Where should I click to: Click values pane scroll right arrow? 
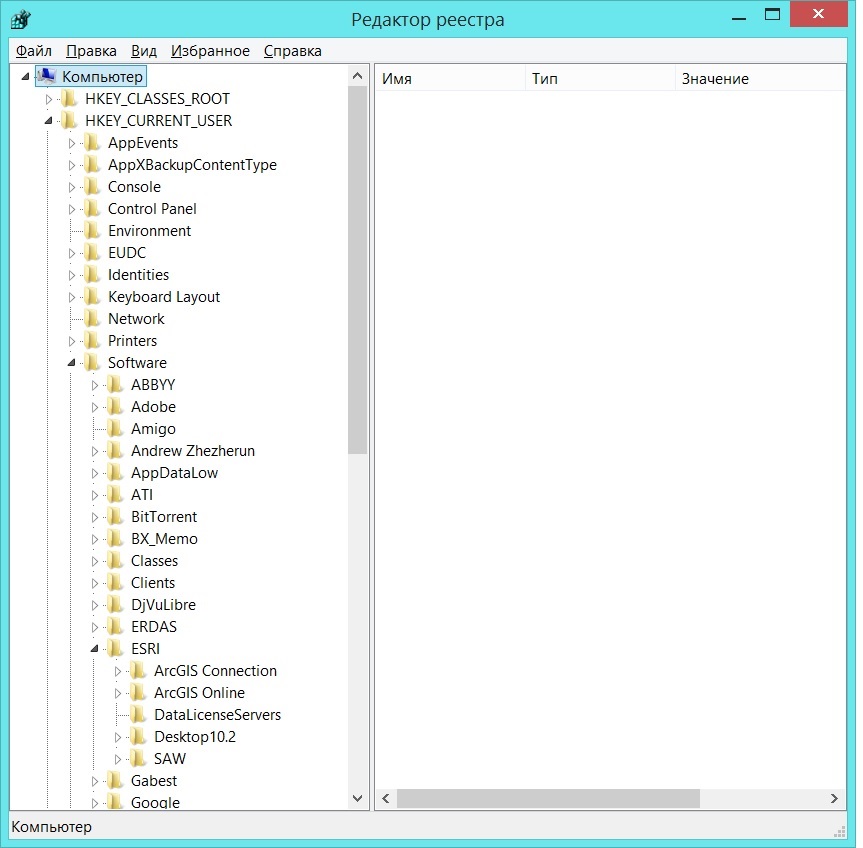pos(834,798)
